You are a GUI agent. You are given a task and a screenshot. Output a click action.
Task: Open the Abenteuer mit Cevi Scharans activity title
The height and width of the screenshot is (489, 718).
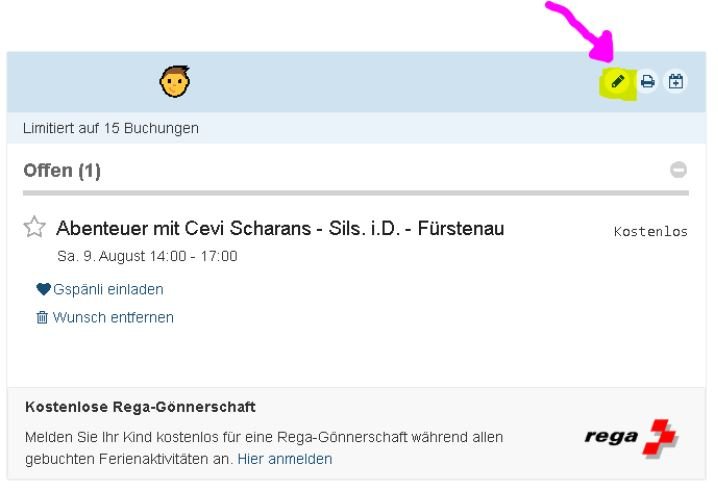280,228
